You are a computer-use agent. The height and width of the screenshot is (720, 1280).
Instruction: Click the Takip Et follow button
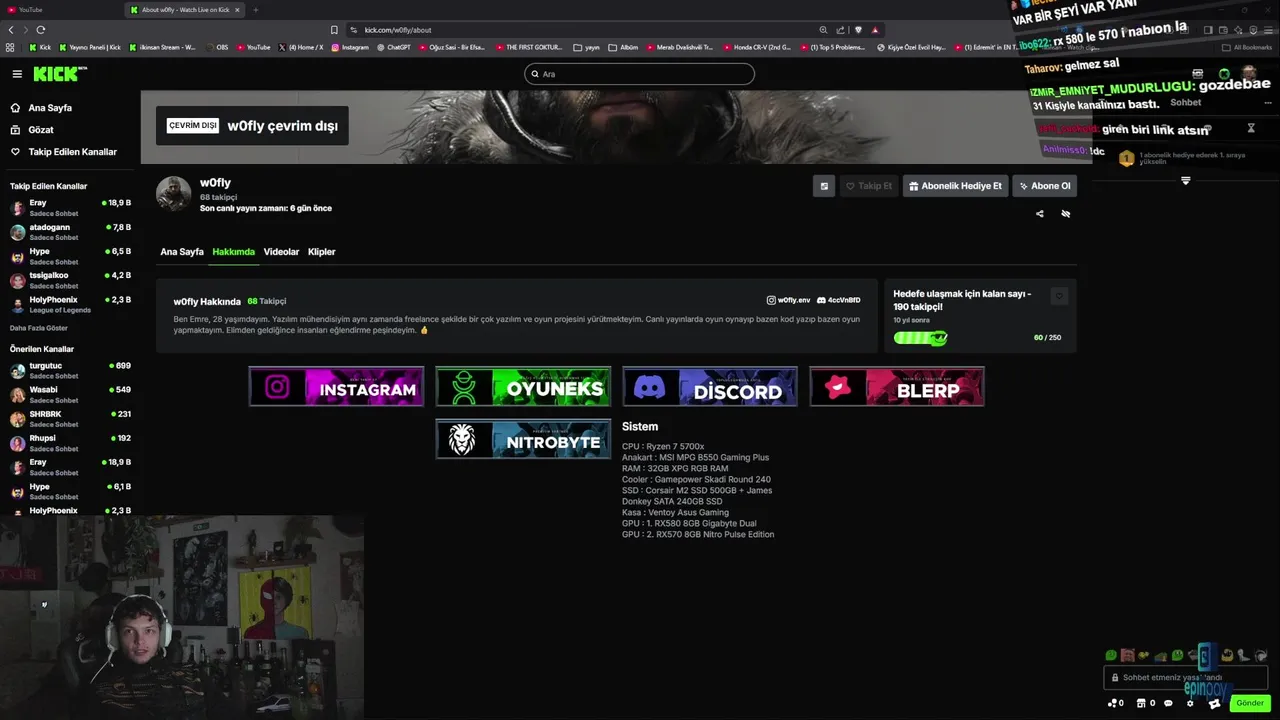tap(868, 186)
